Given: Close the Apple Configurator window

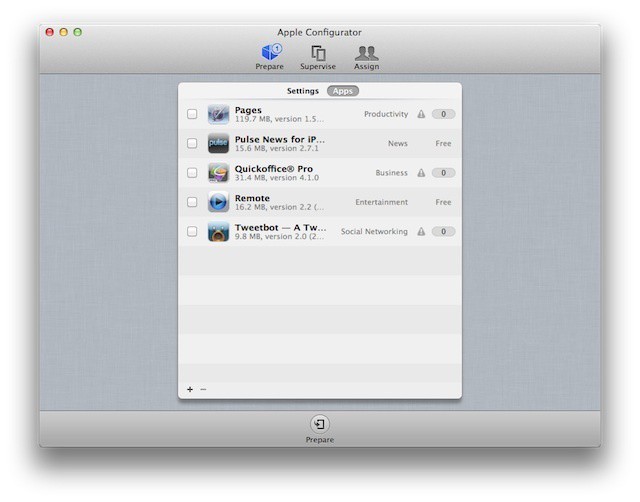Looking at the screenshot, I should click(x=50, y=32).
